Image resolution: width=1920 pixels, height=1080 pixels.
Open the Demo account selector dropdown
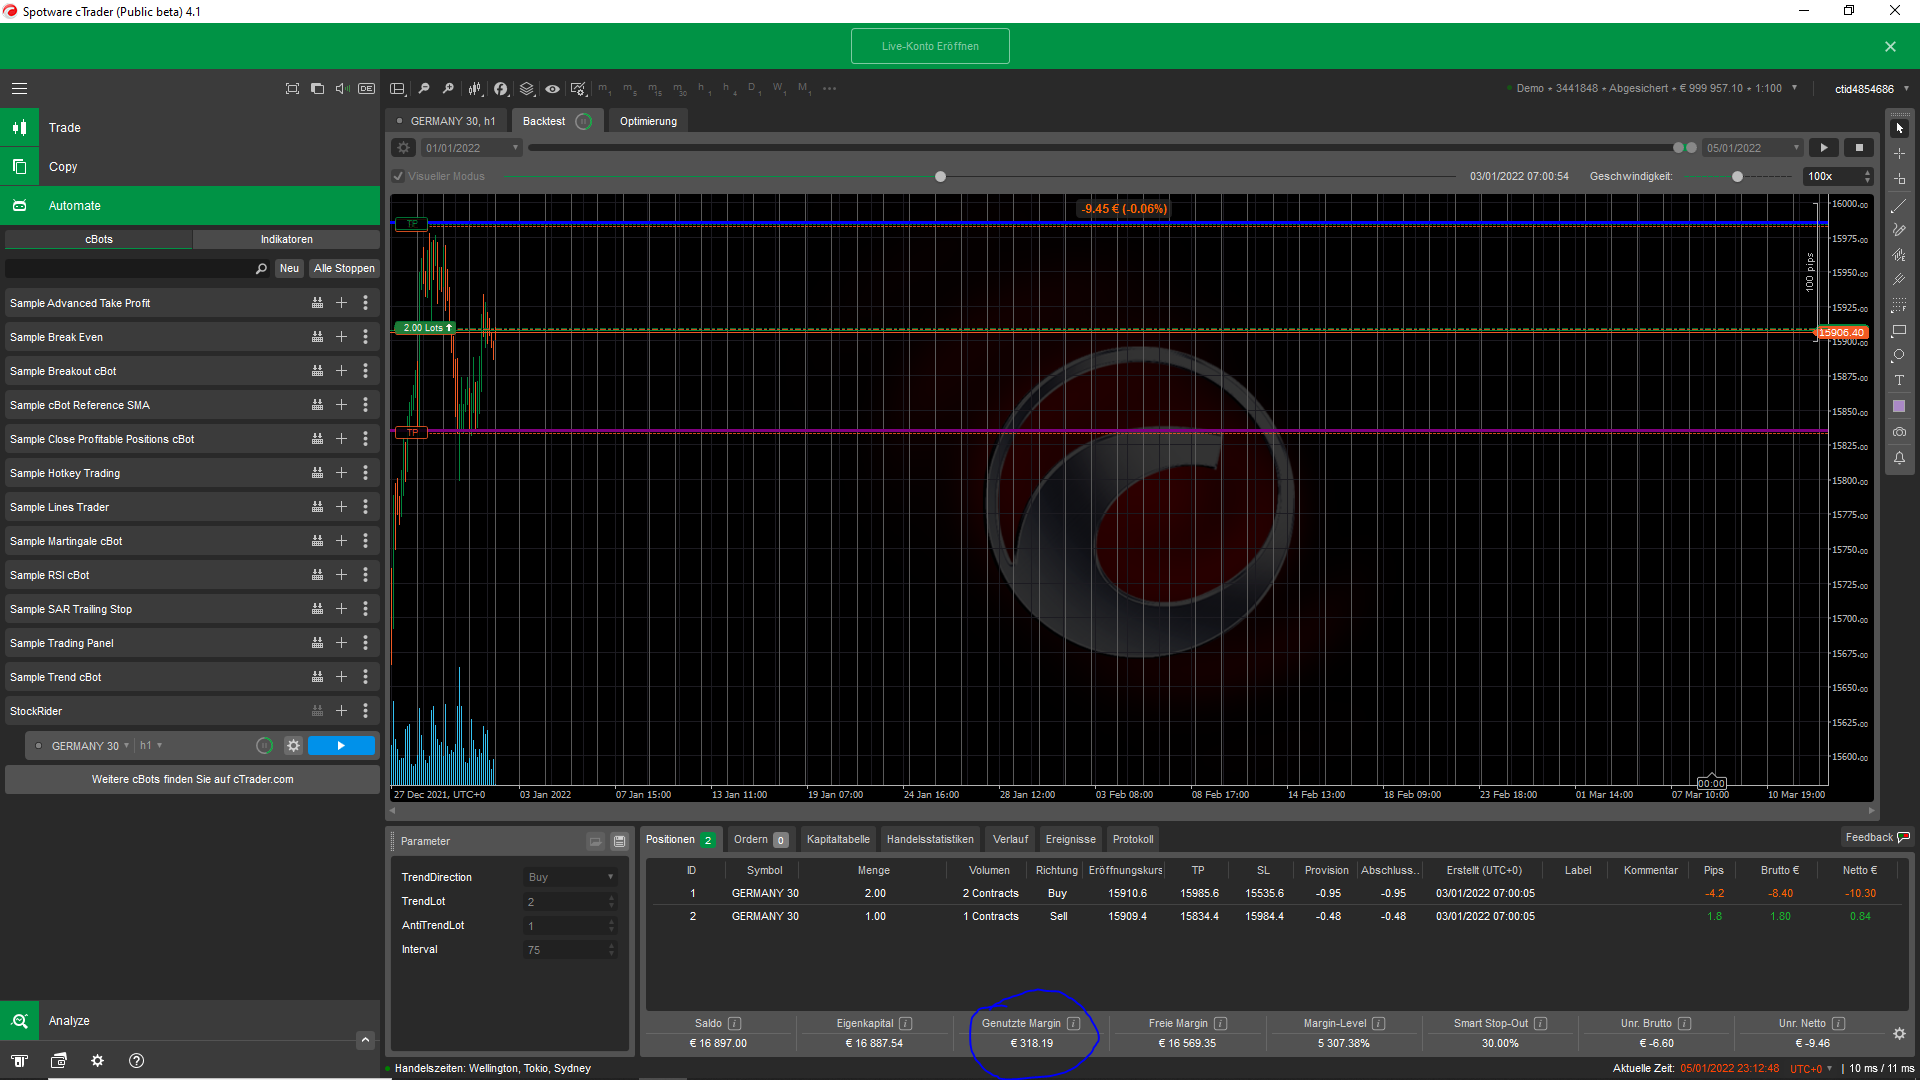[1655, 89]
